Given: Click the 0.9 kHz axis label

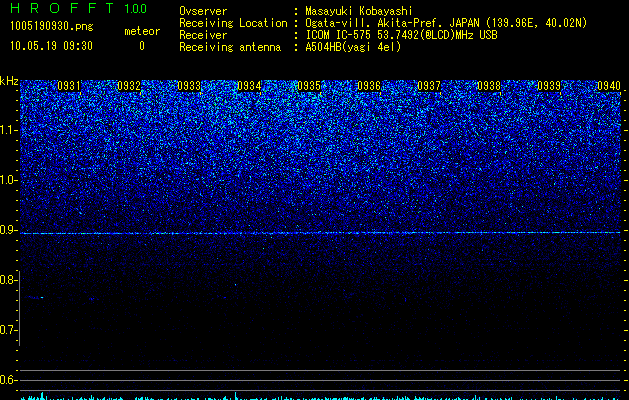Looking at the screenshot, I should coord(7,230).
